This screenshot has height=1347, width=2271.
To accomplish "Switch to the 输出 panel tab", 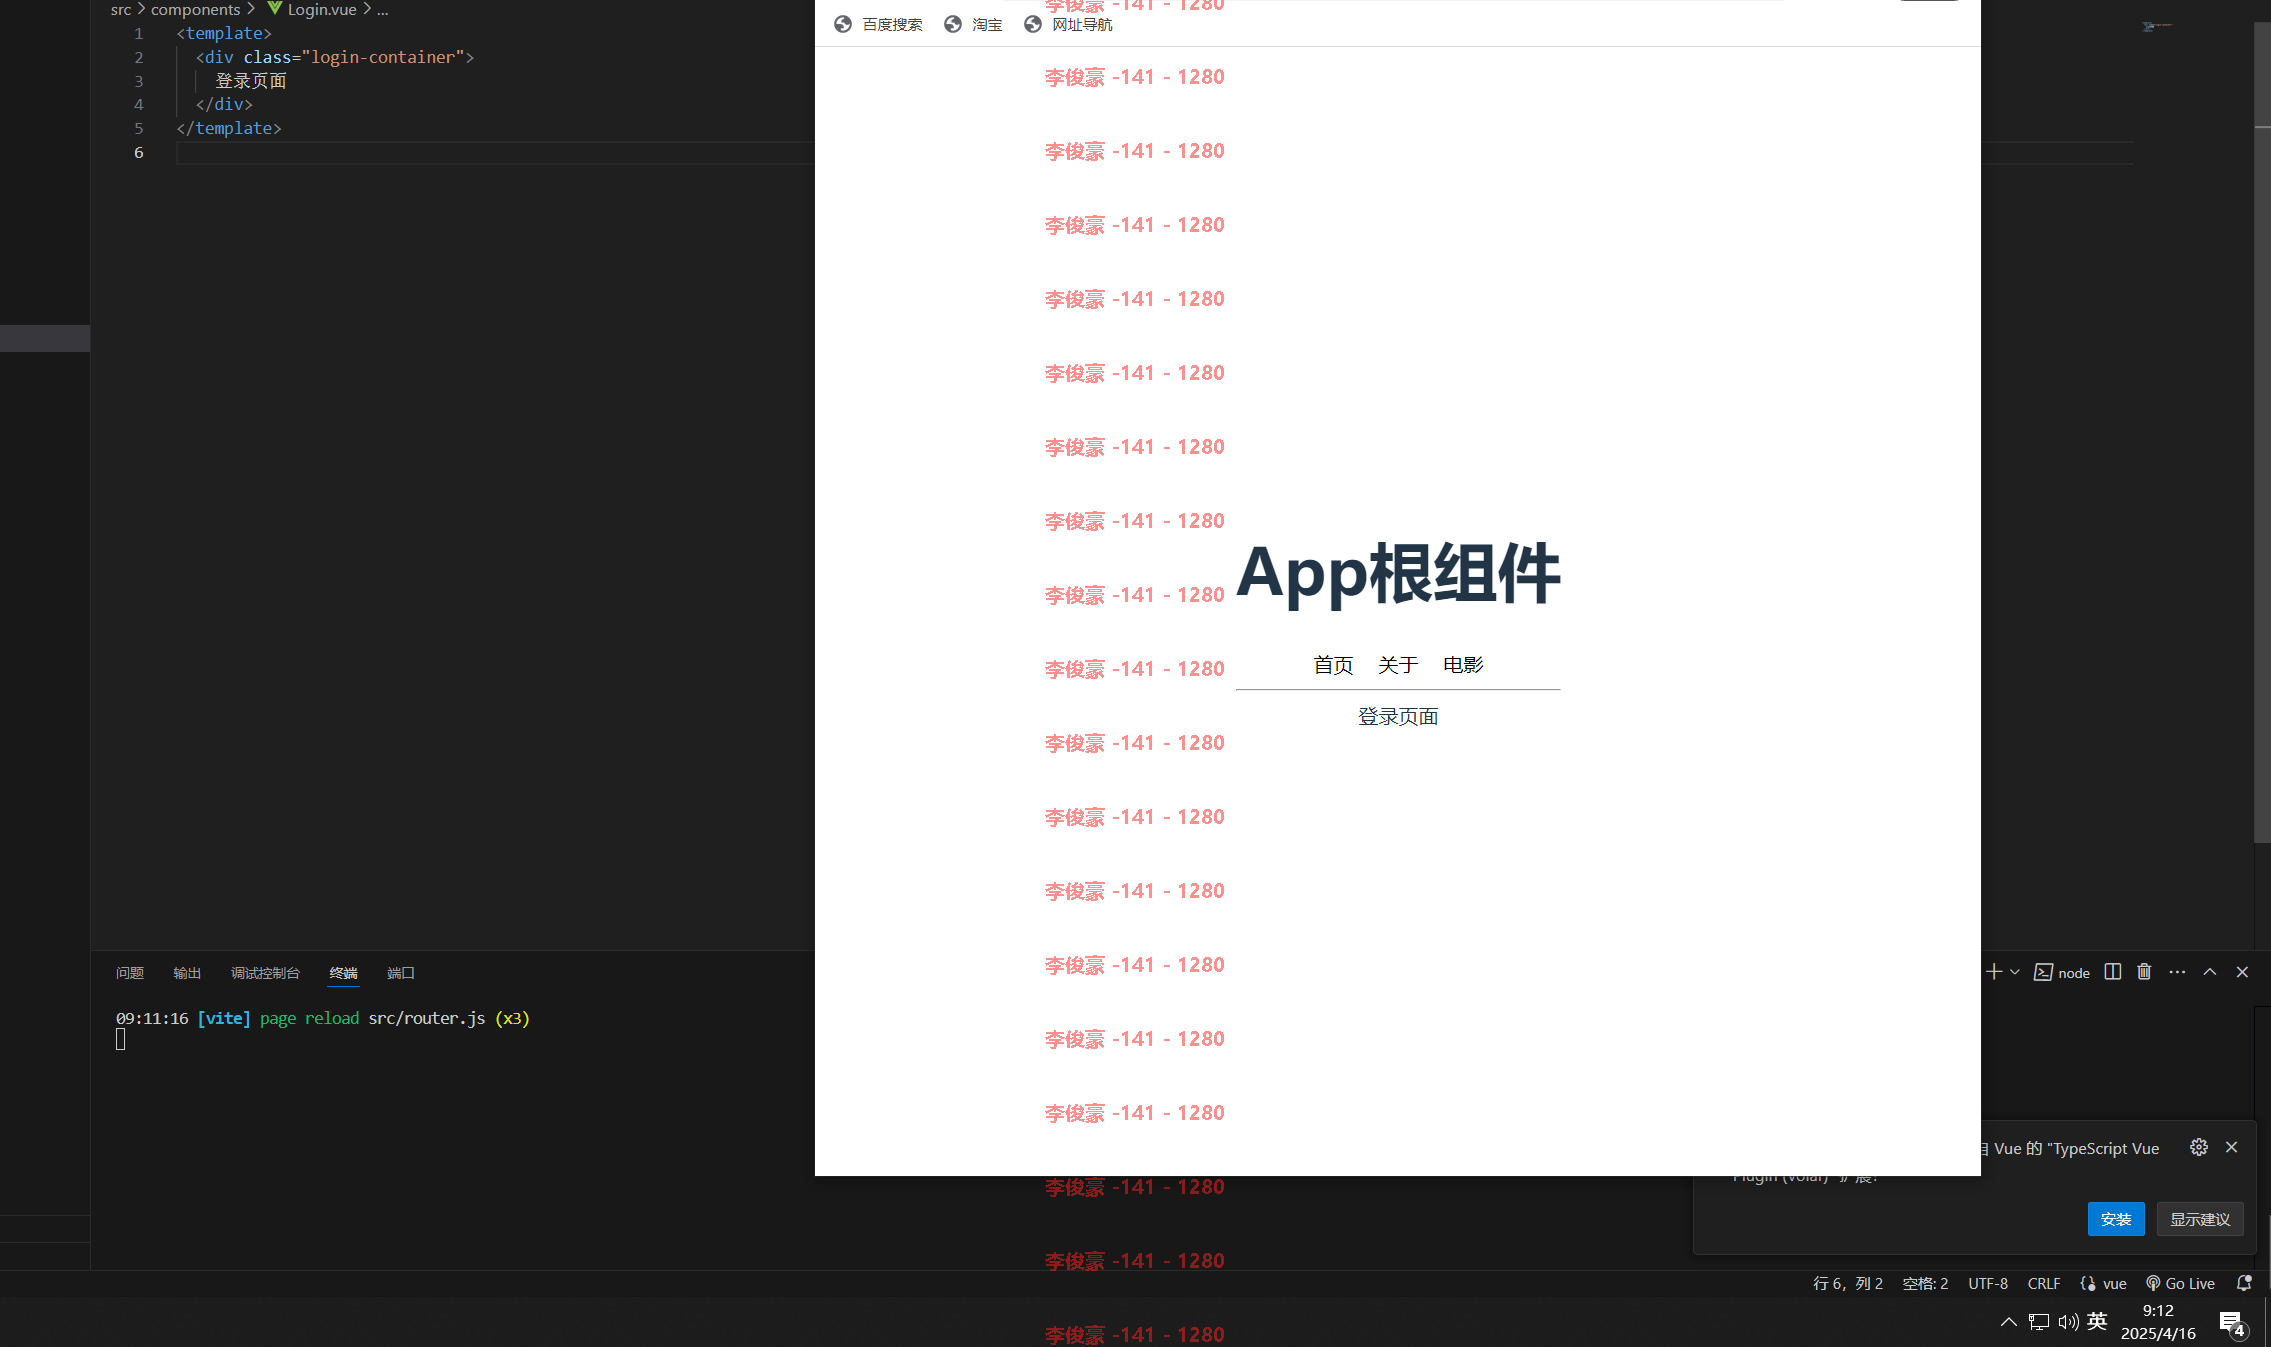I will (187, 973).
